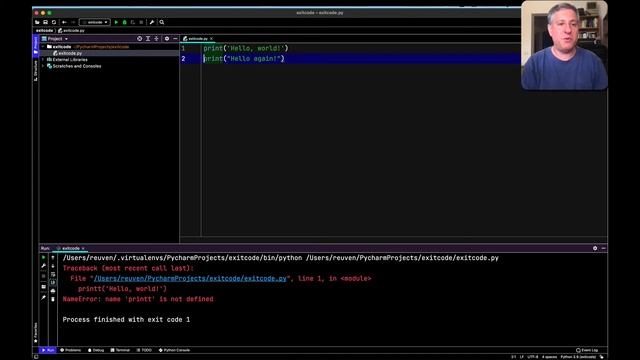
Task: Open the Run tool window tab
Action: [x=48, y=350]
